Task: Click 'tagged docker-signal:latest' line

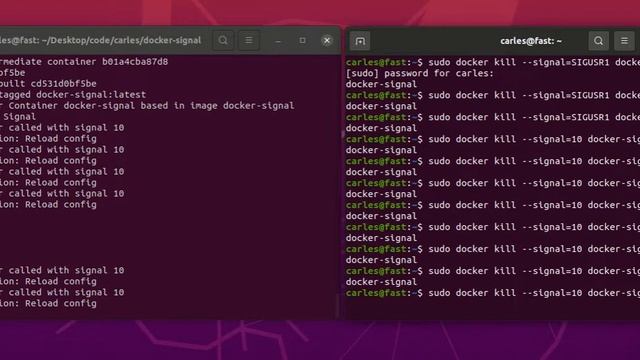Action: coord(73,95)
